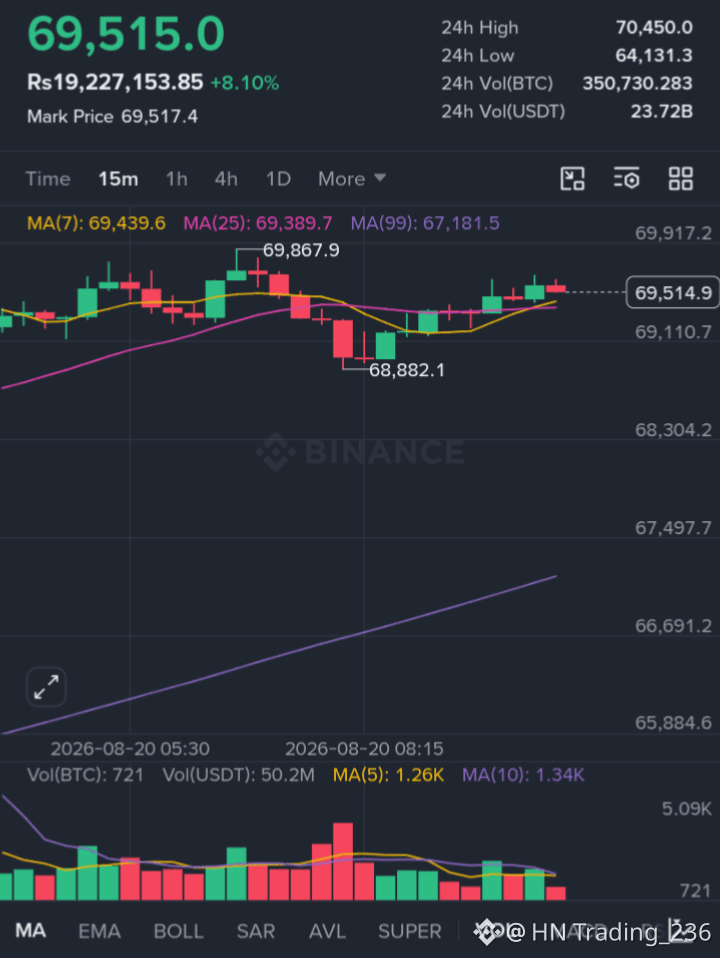The height and width of the screenshot is (958, 720).
Task: Switch to the 1h interval
Action: click(x=177, y=179)
